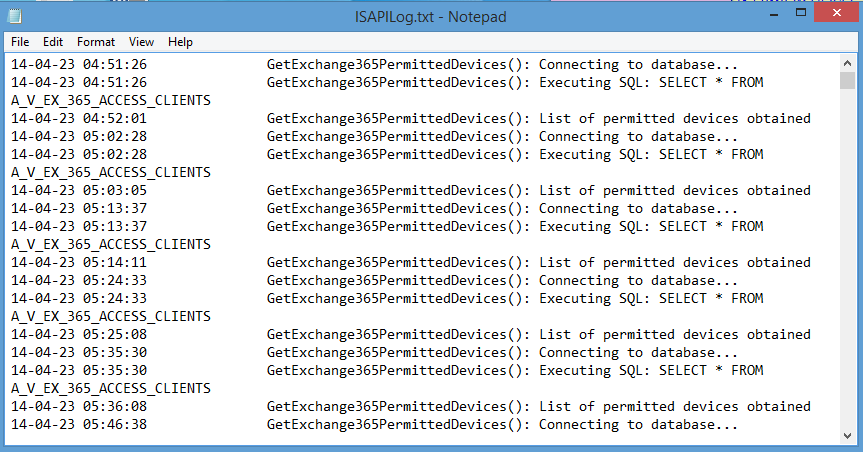Image resolution: width=863 pixels, height=452 pixels.
Task: Minimize the Notepad window
Action: point(774,13)
